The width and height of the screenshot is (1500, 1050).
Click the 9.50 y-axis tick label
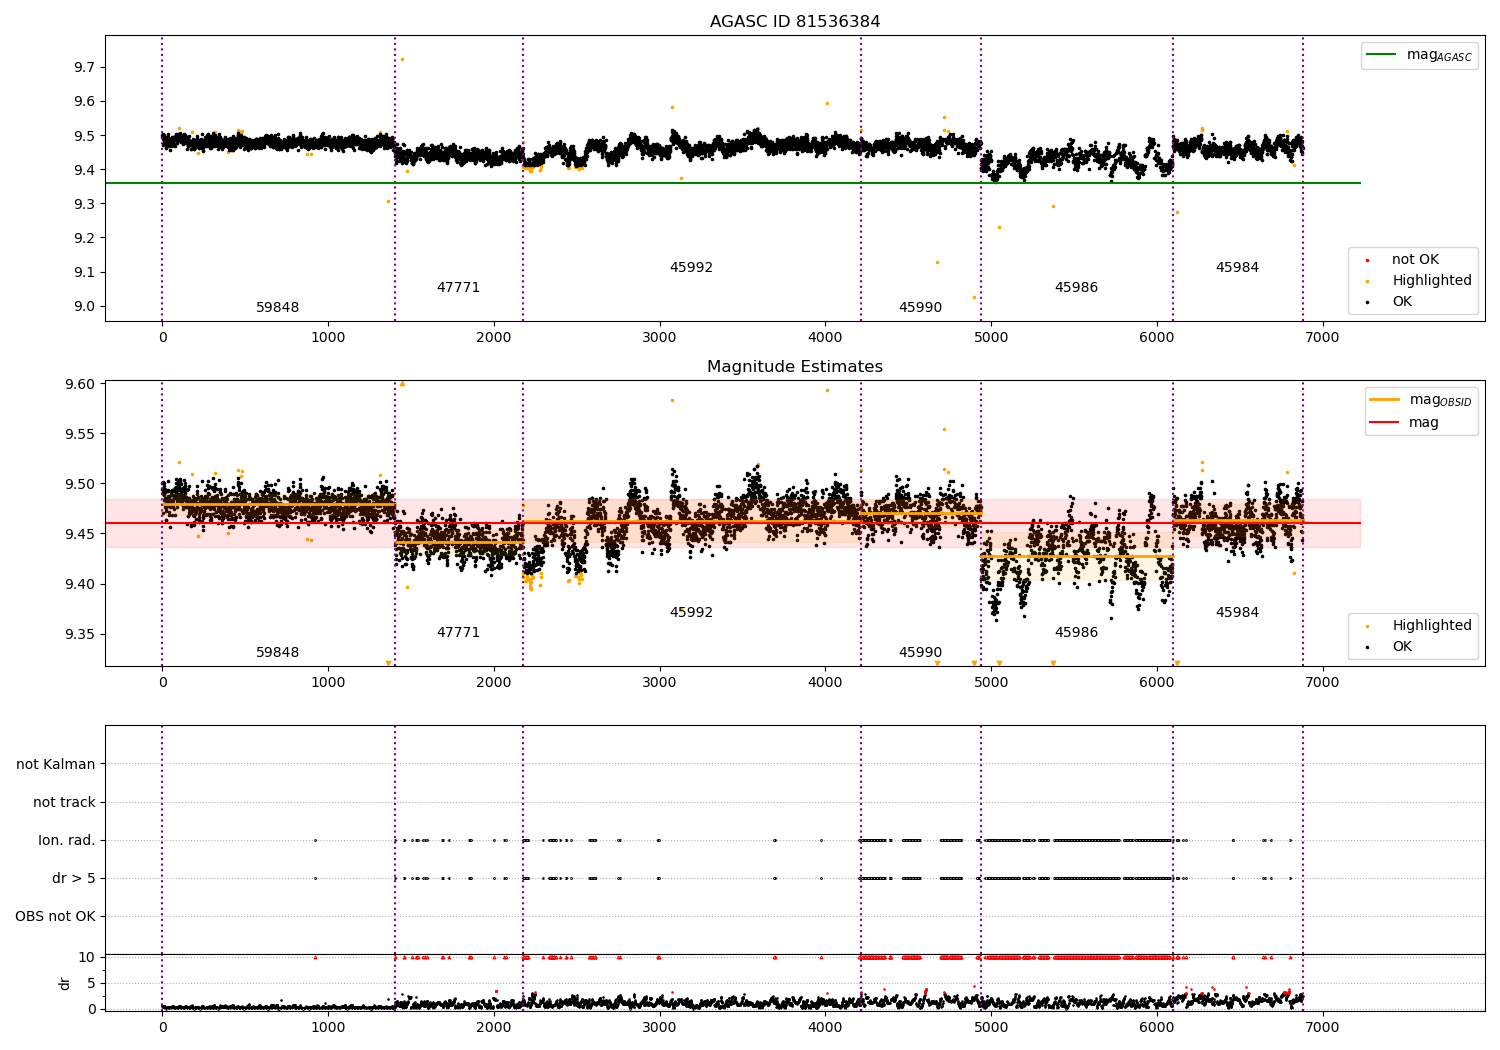80,485
